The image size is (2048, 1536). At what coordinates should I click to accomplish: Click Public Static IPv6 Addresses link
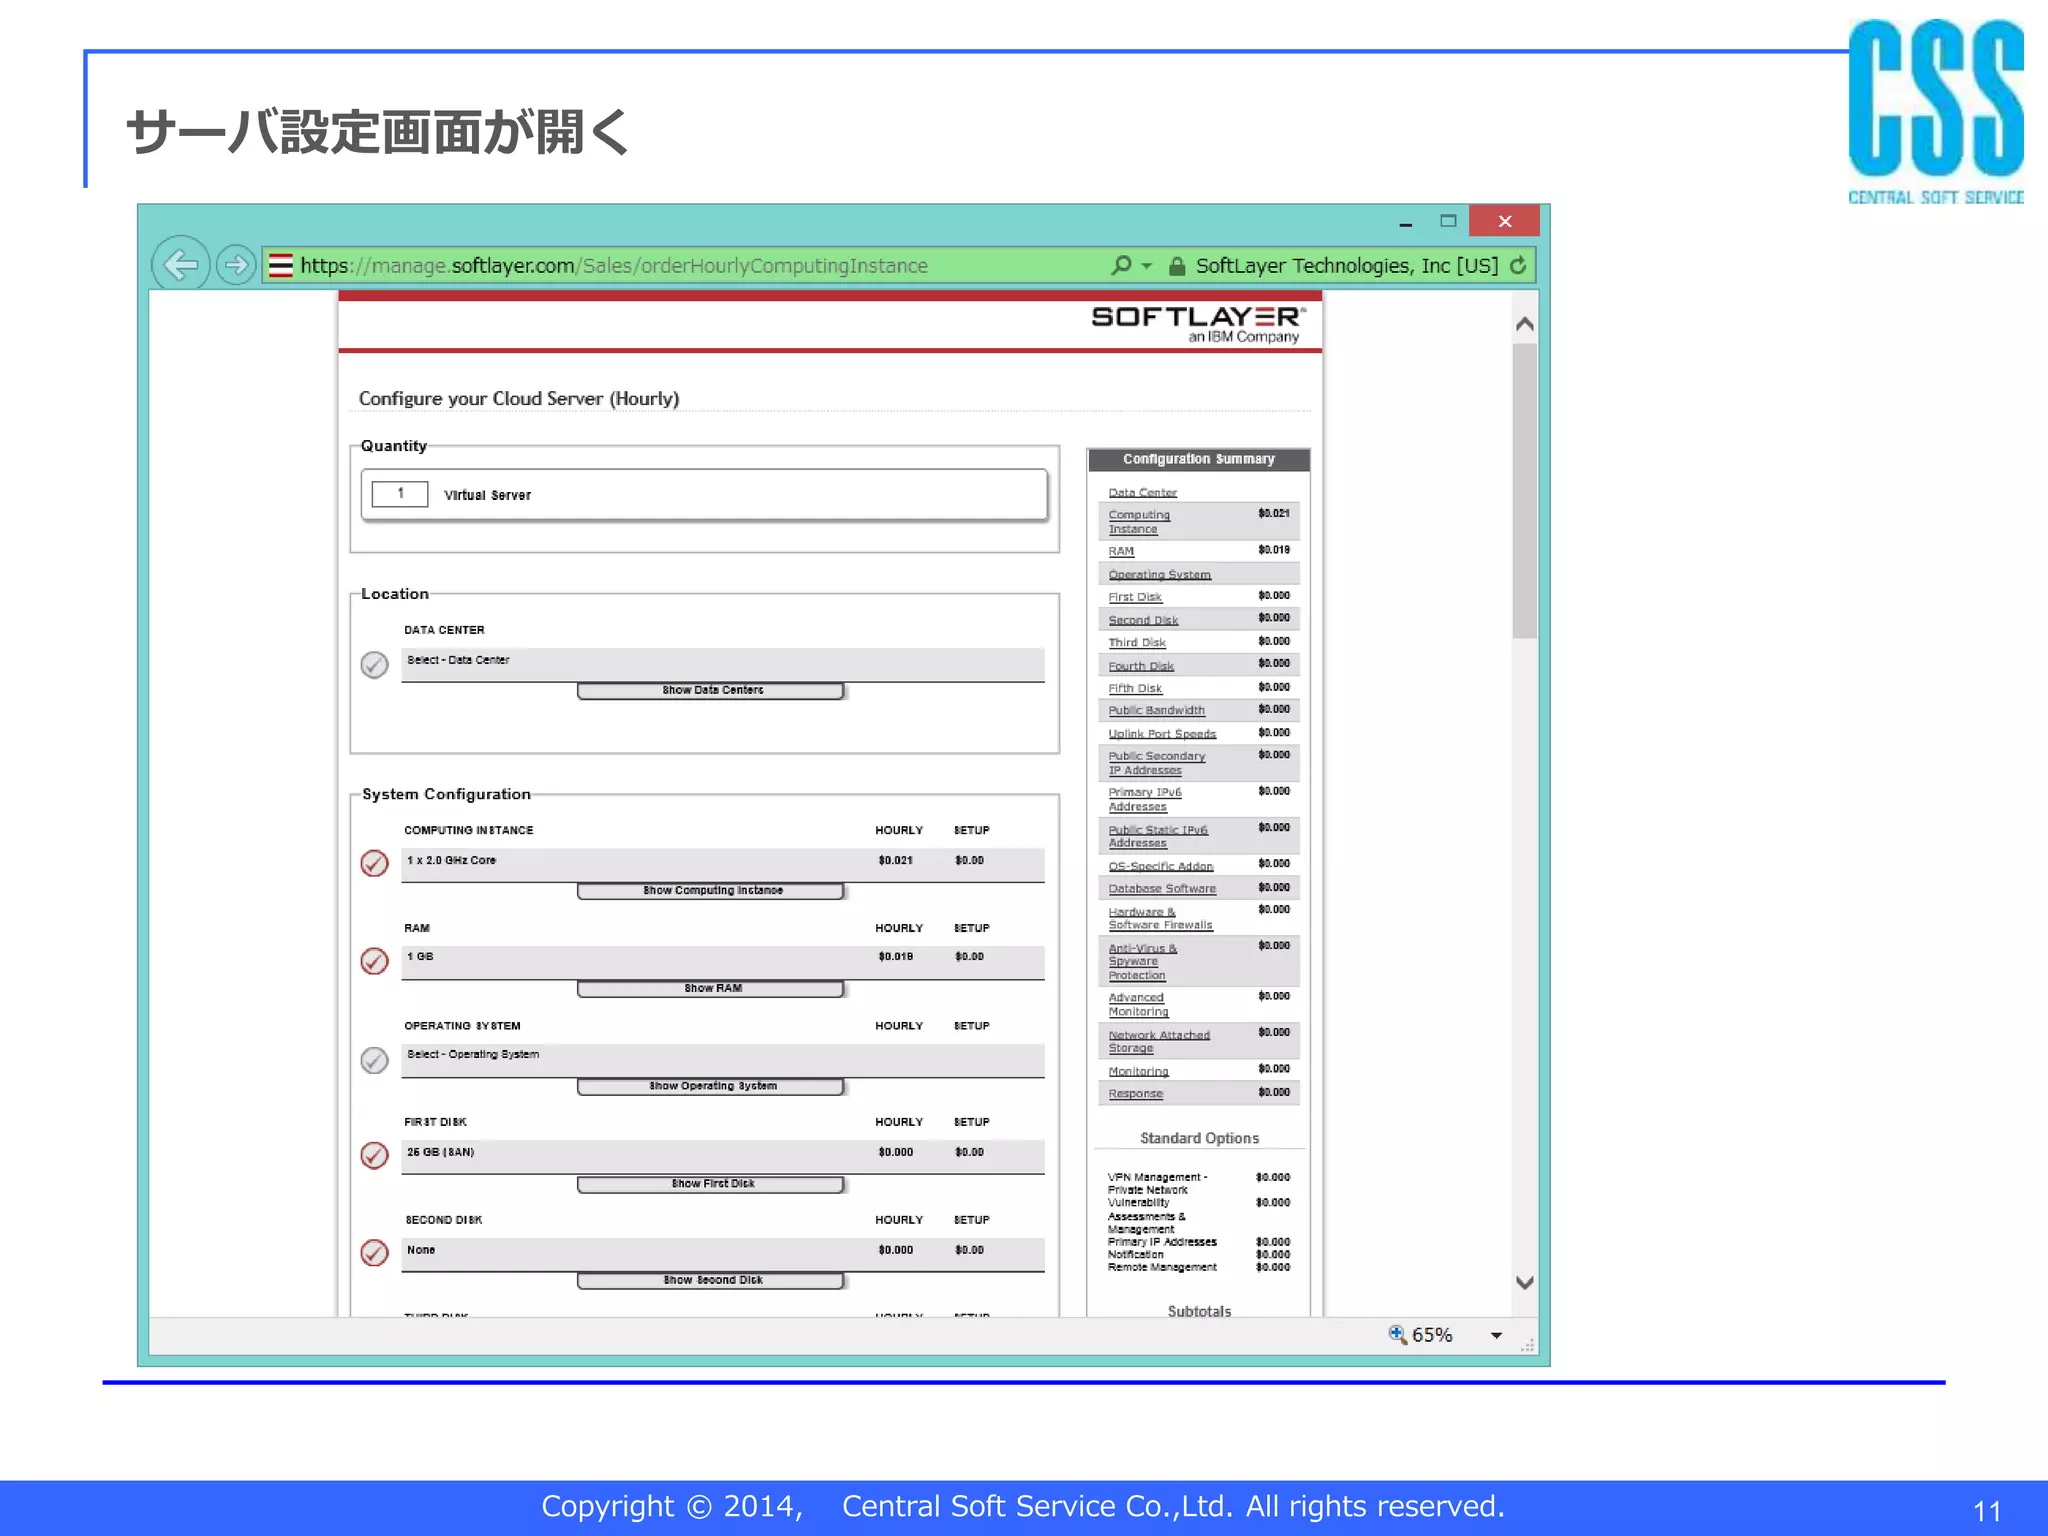point(1158,836)
